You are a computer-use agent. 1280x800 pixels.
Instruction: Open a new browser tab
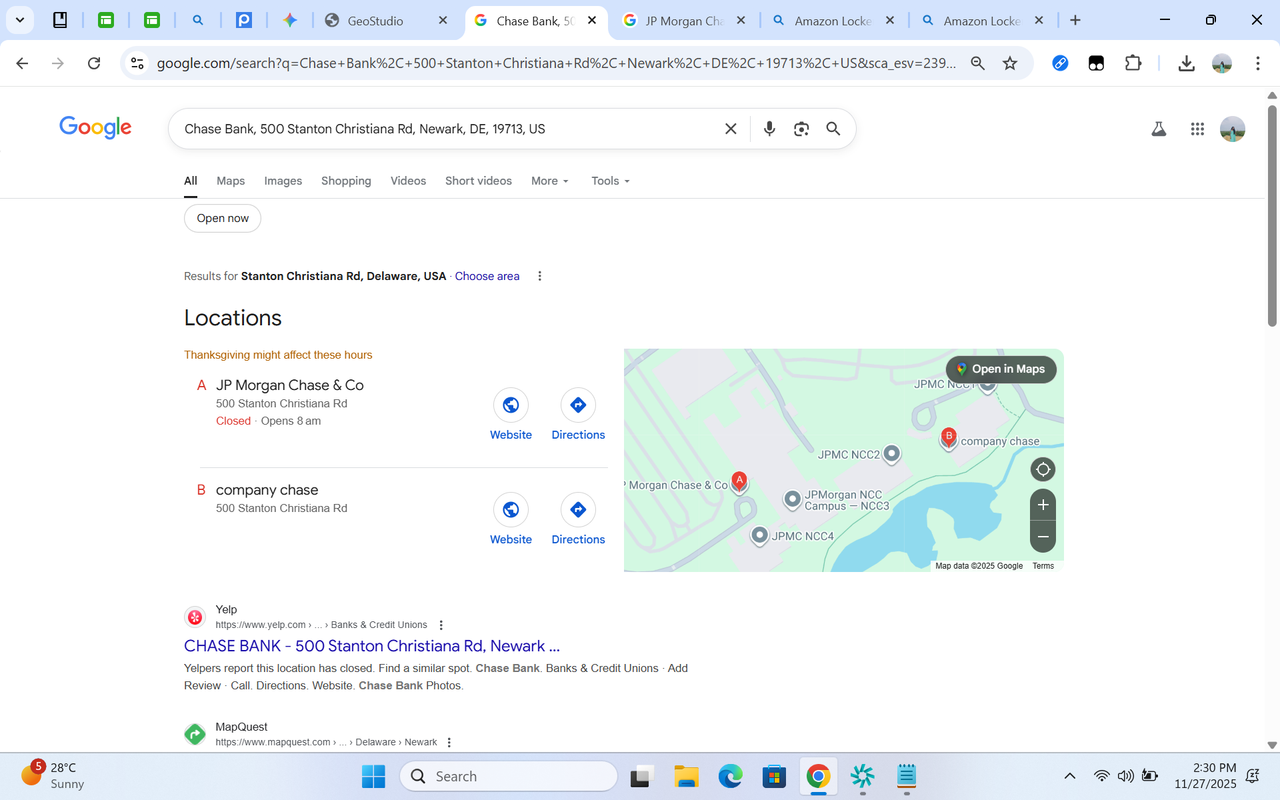pyautogui.click(x=1075, y=20)
